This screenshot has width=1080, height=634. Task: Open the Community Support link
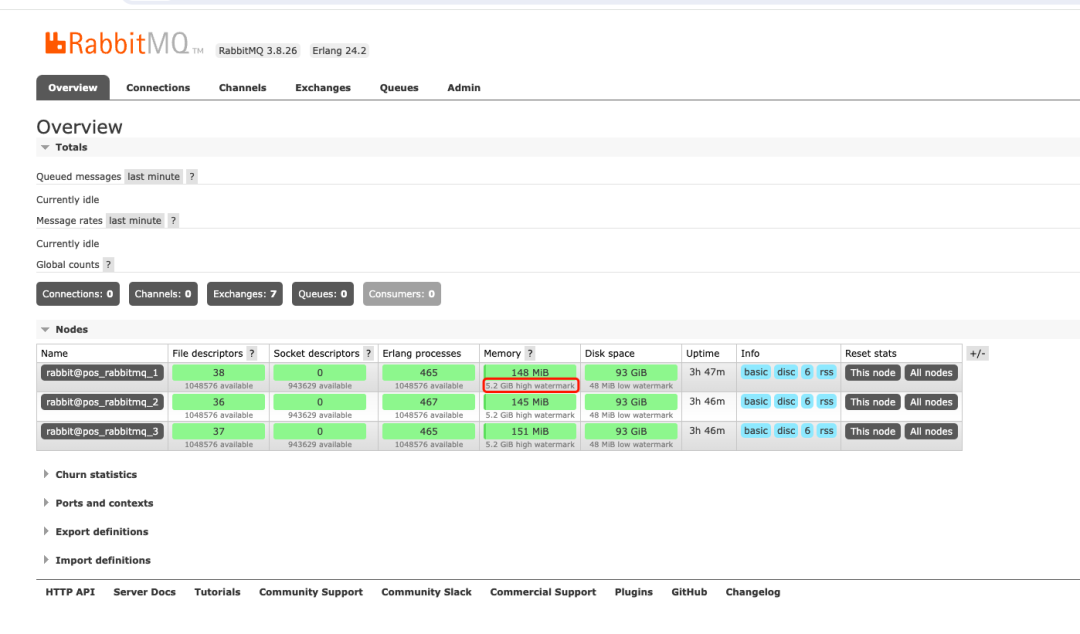pos(311,592)
